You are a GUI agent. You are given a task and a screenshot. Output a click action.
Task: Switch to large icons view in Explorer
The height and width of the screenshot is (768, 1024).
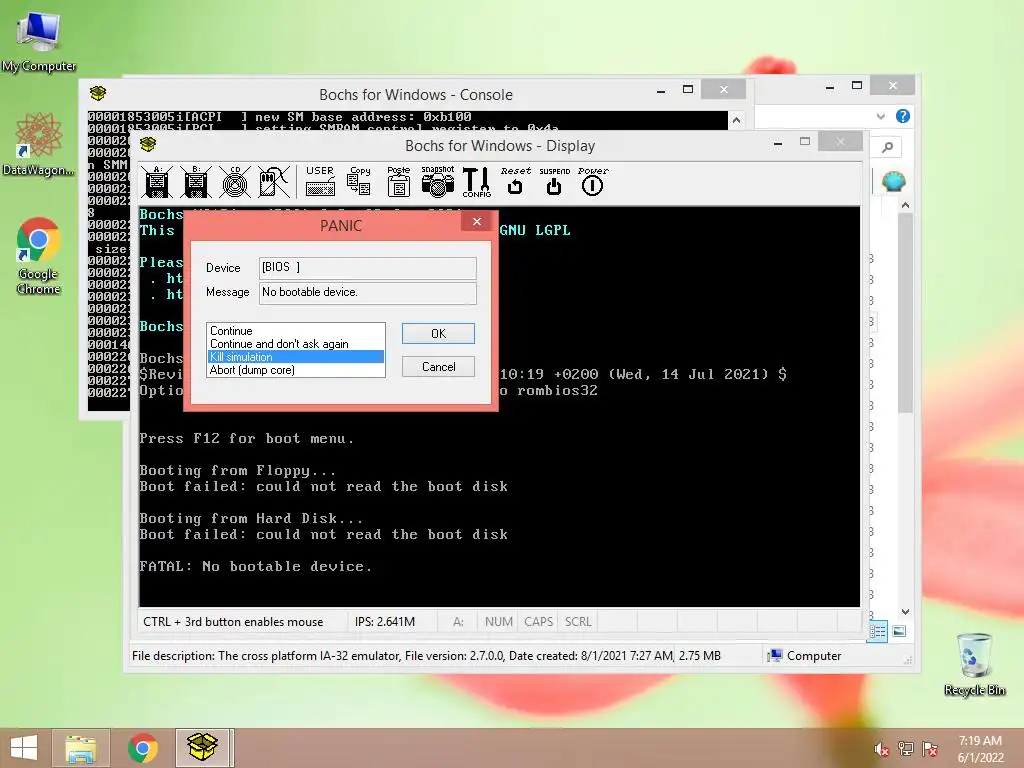coord(899,631)
